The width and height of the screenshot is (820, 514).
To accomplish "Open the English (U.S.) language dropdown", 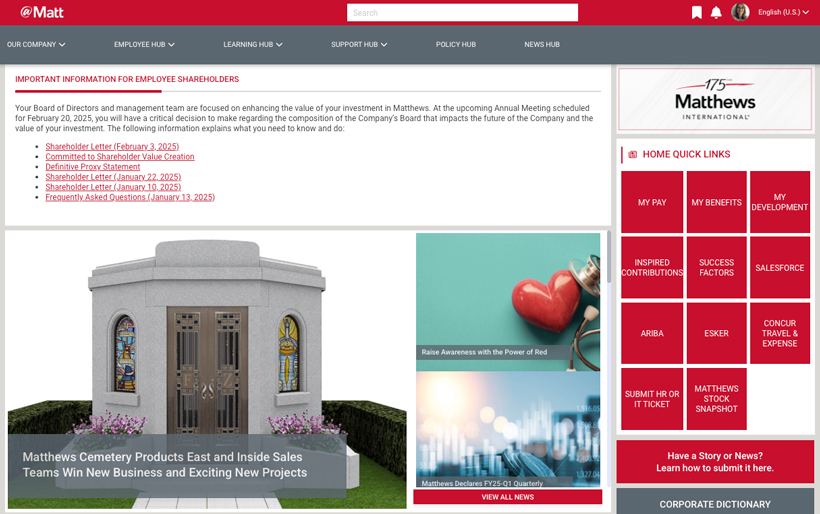I will coord(784,12).
